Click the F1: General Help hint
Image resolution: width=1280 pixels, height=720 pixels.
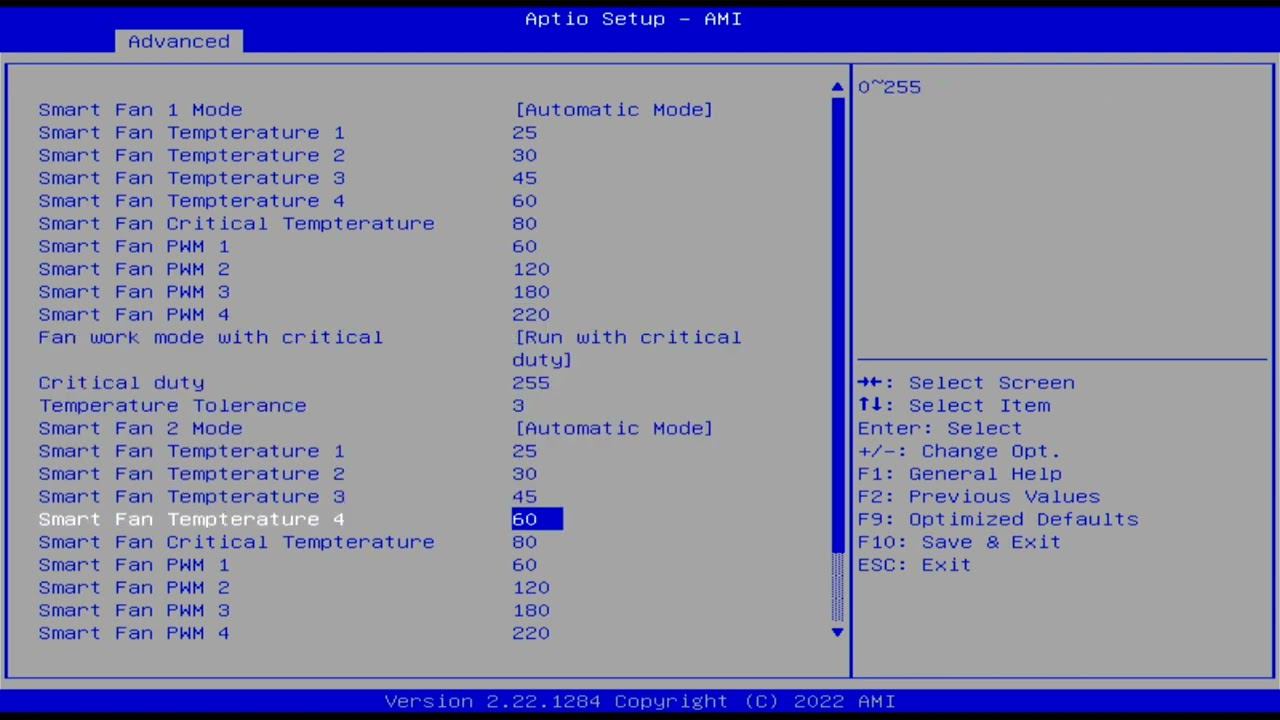point(960,474)
